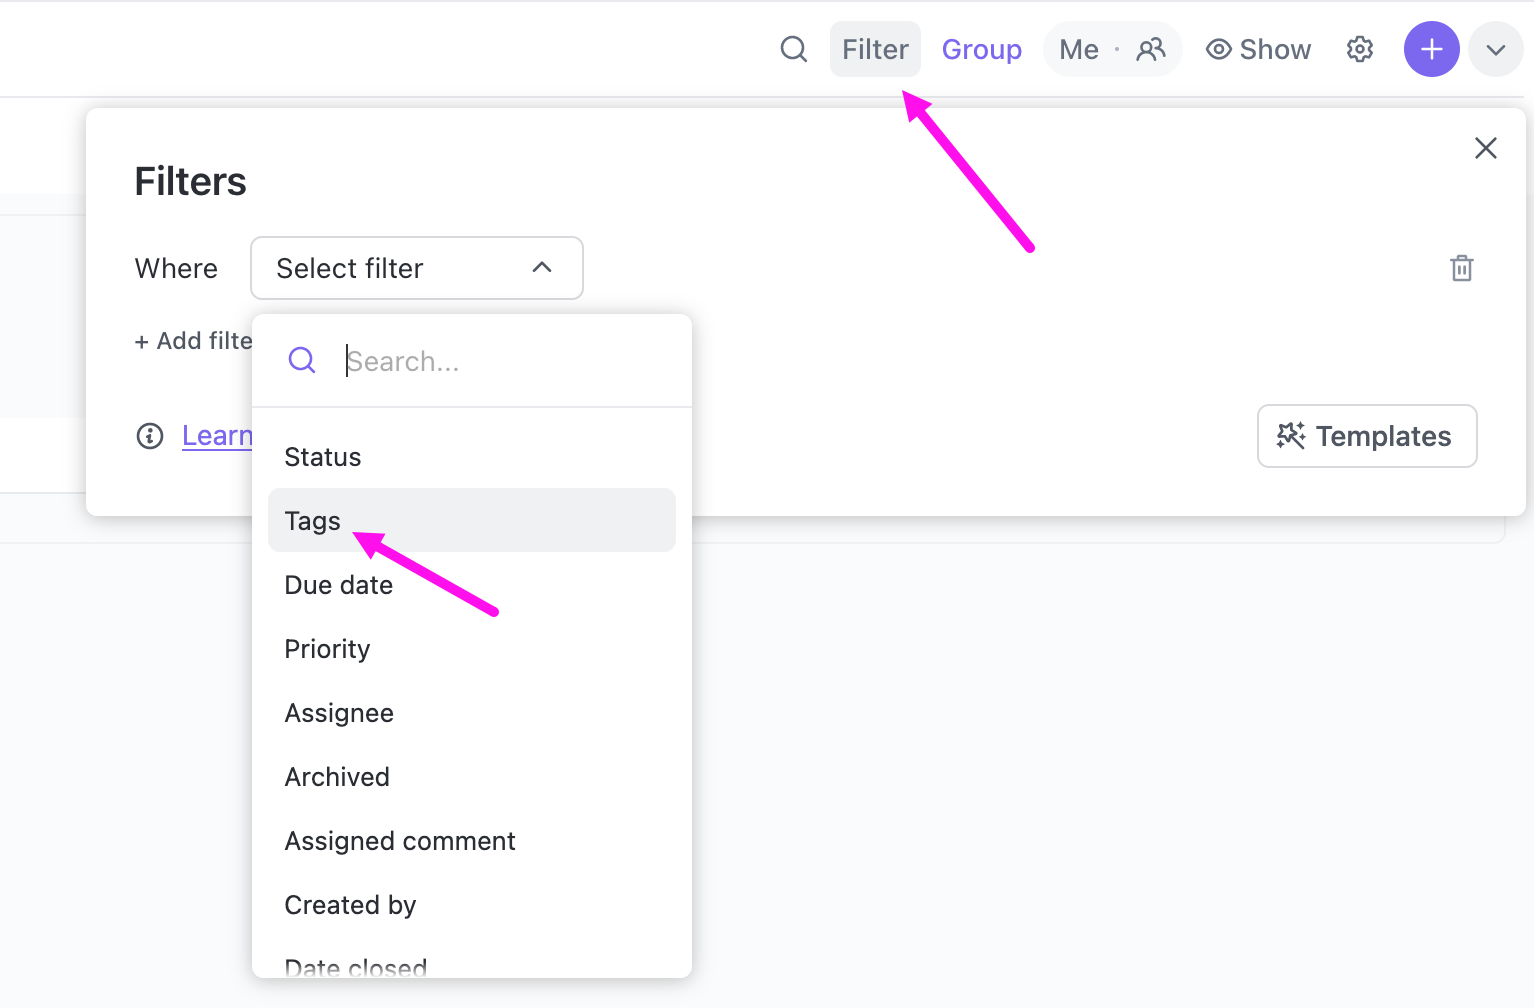
Task: Click the Learn link
Action: point(218,435)
